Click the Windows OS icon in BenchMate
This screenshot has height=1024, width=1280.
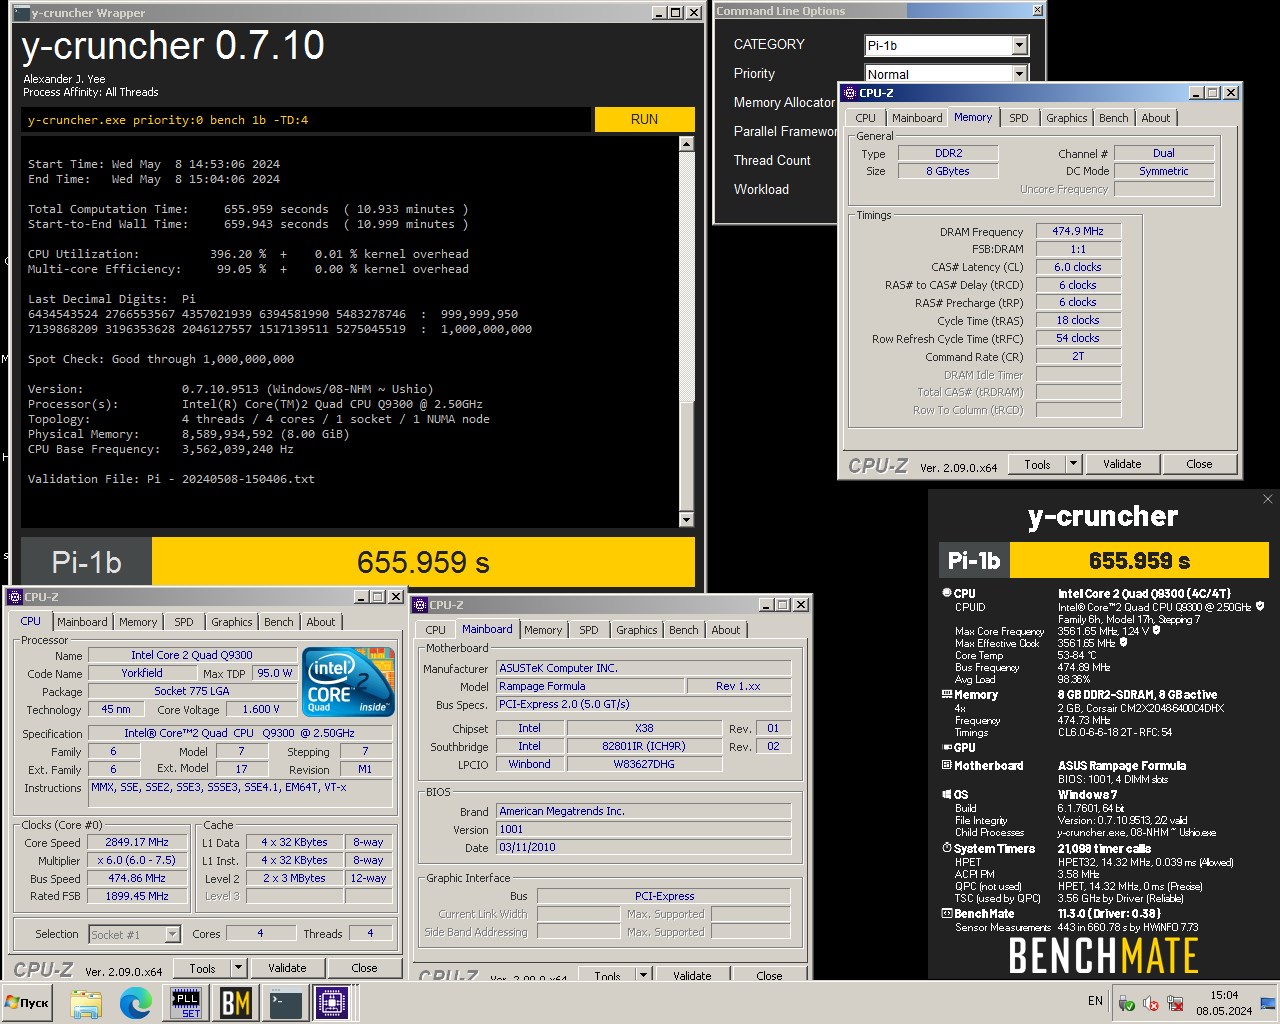[946, 794]
